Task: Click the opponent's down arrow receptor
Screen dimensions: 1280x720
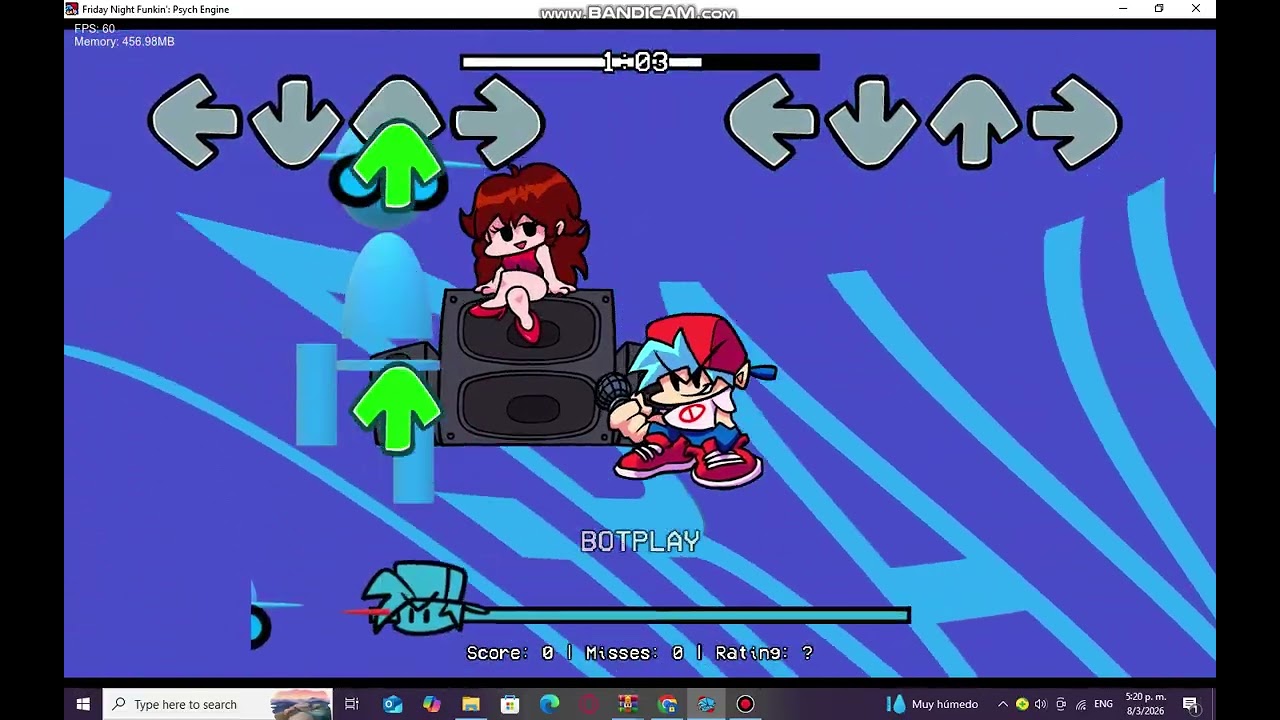Action: coord(296,120)
